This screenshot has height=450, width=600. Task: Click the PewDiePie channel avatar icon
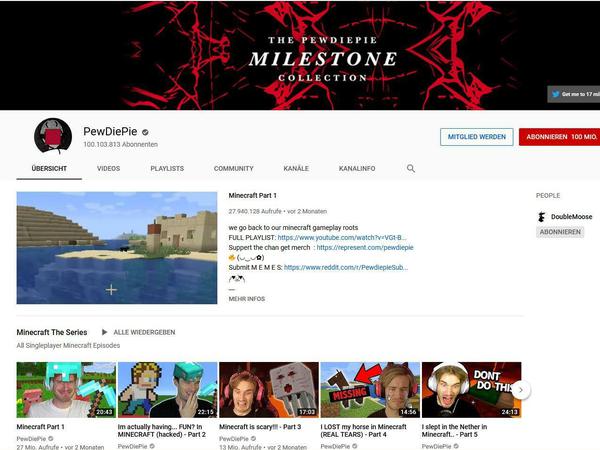tap(53, 136)
